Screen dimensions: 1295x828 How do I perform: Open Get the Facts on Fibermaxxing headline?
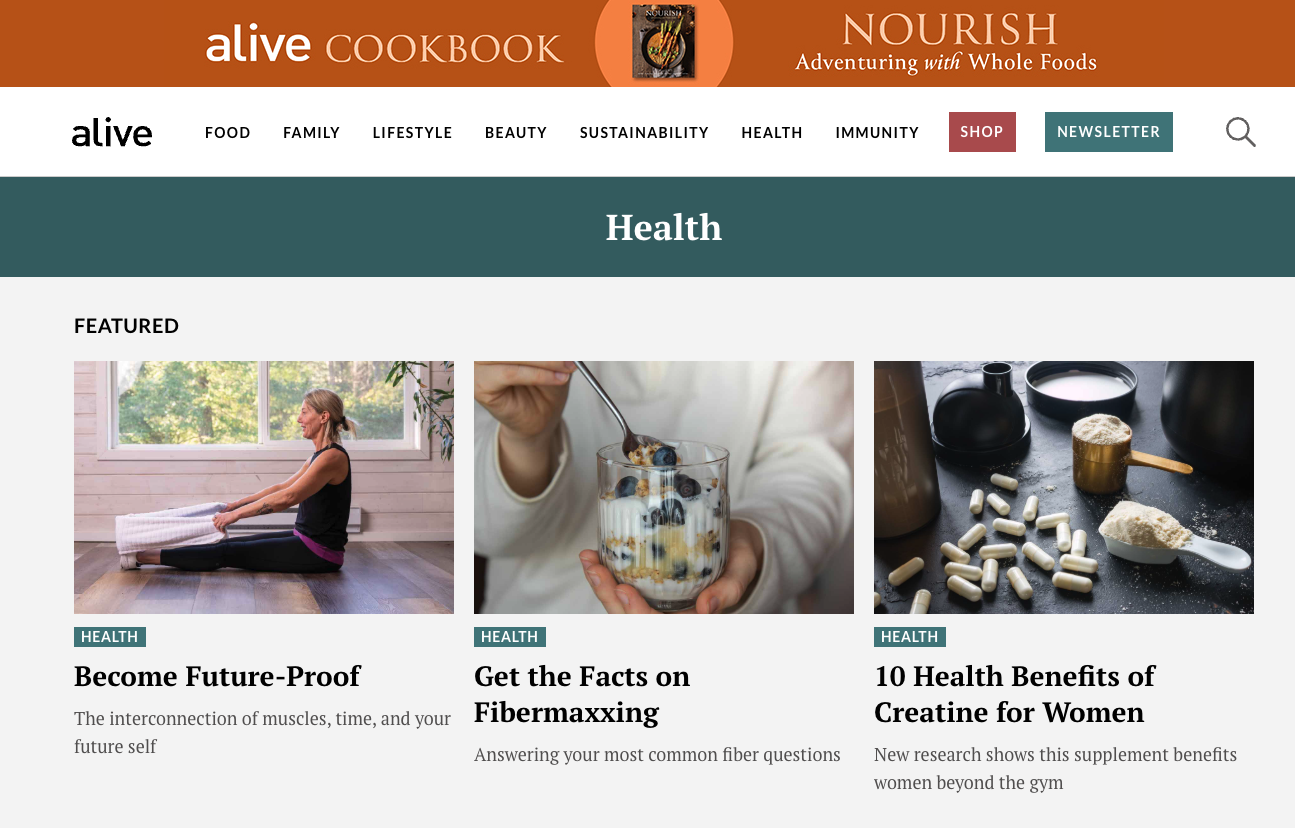click(582, 694)
